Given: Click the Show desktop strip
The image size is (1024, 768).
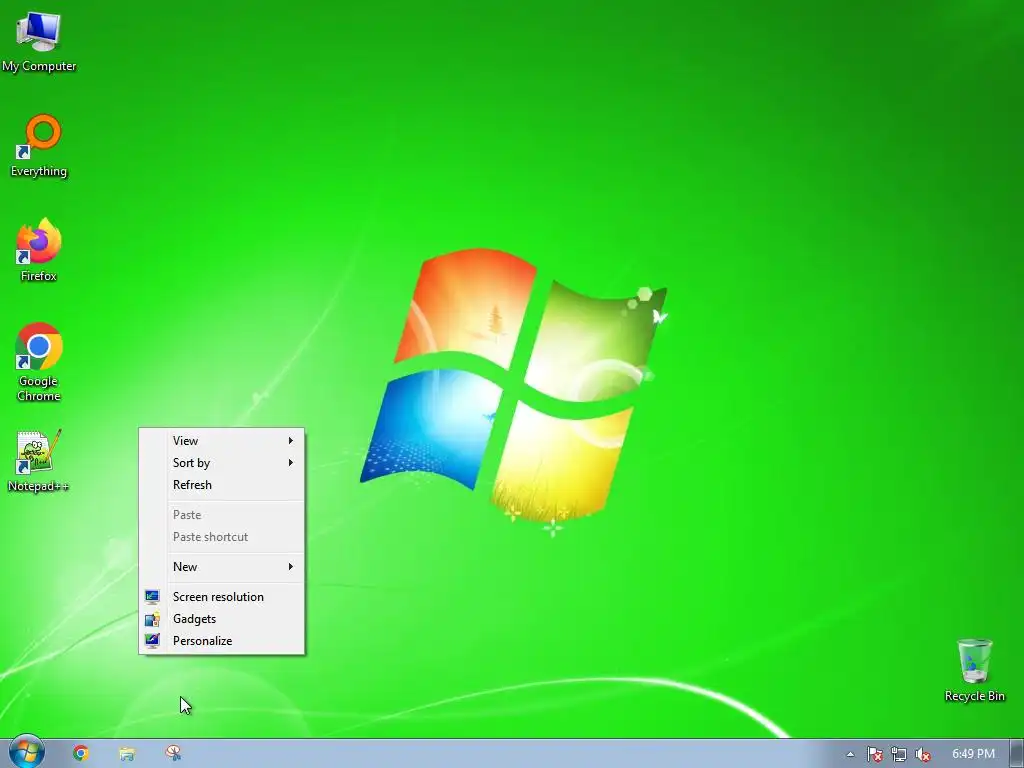Looking at the screenshot, I should coord(1016,754).
